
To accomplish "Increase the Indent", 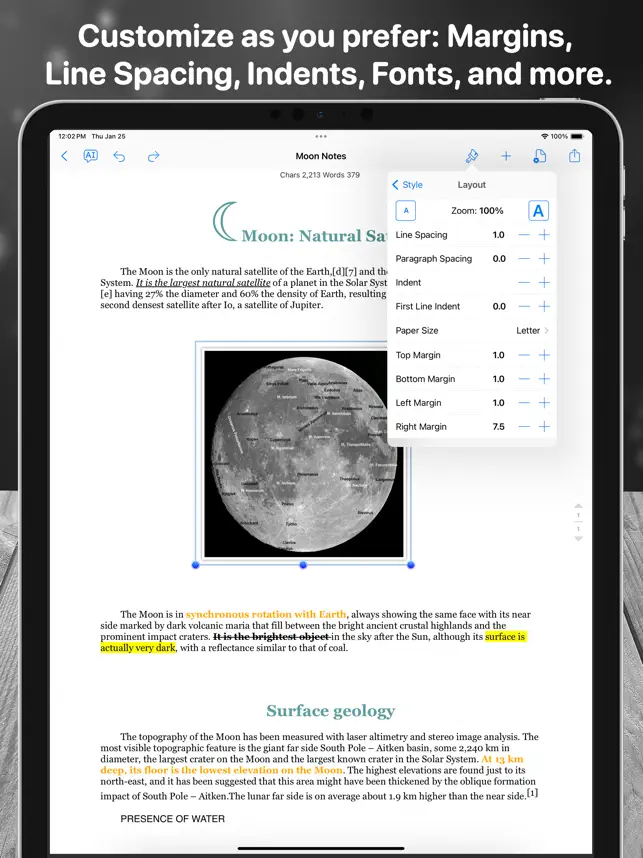I will (x=544, y=283).
